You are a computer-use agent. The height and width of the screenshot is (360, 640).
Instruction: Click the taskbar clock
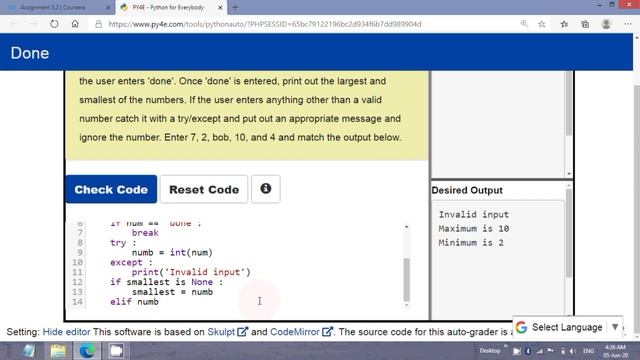(615, 351)
